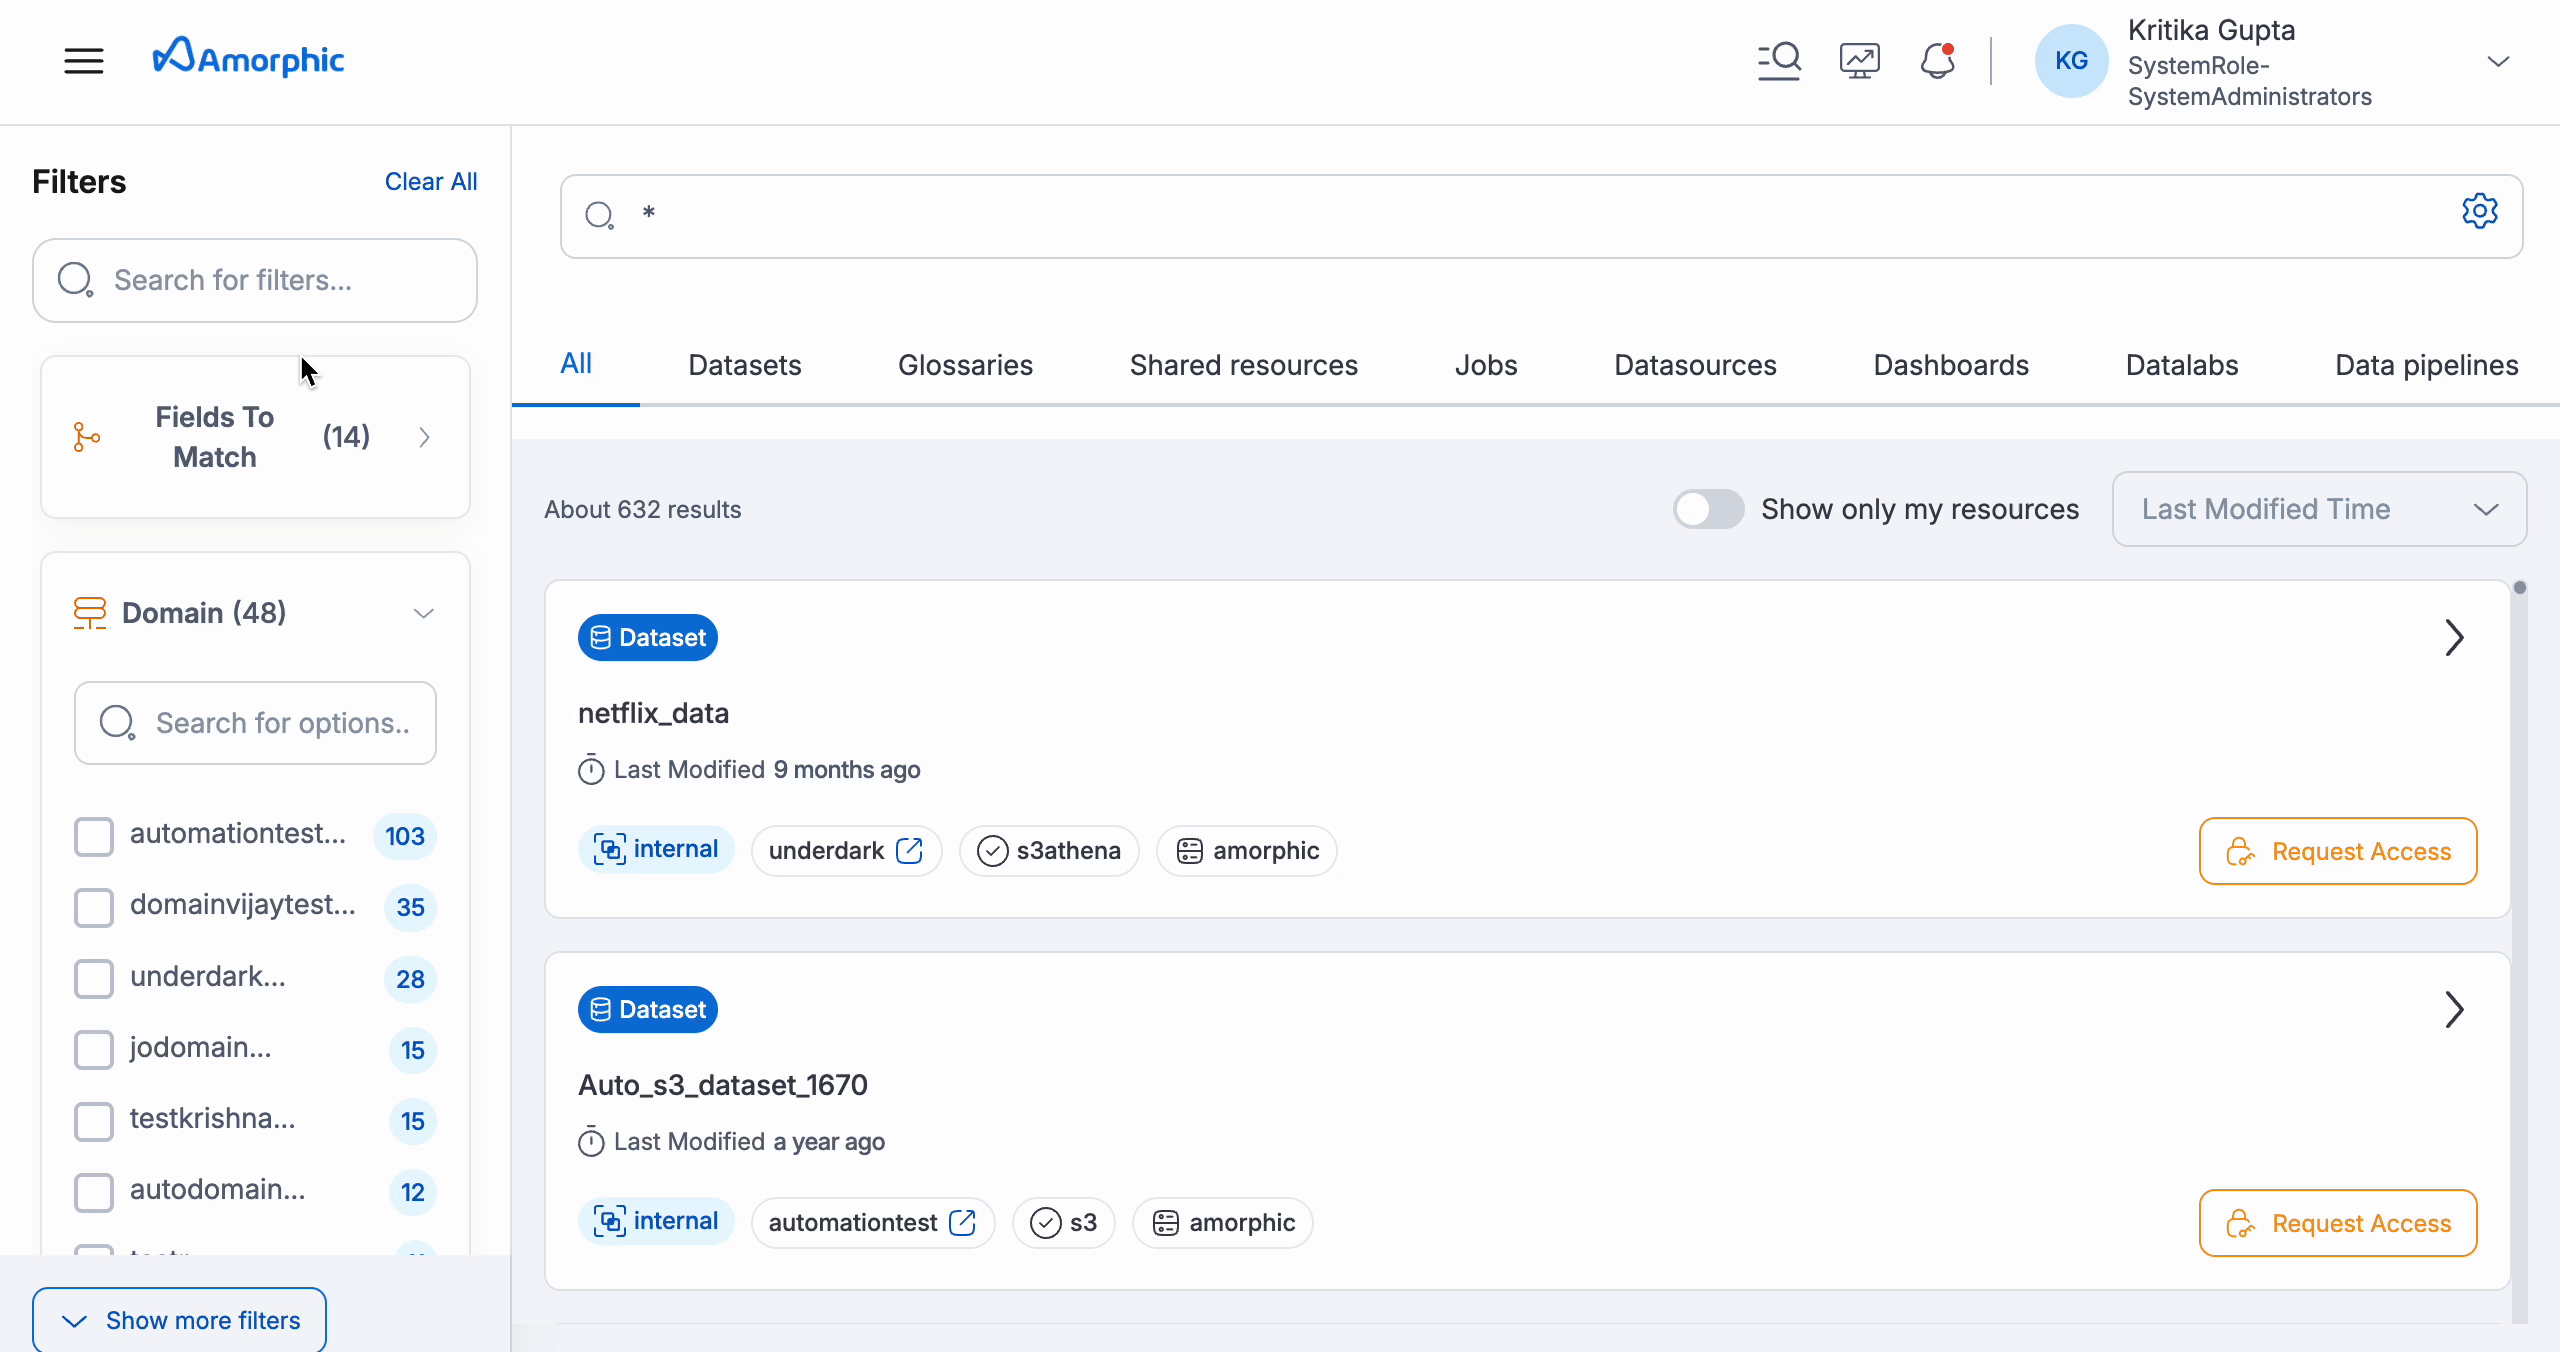Click the Search for filters input field

point(255,281)
